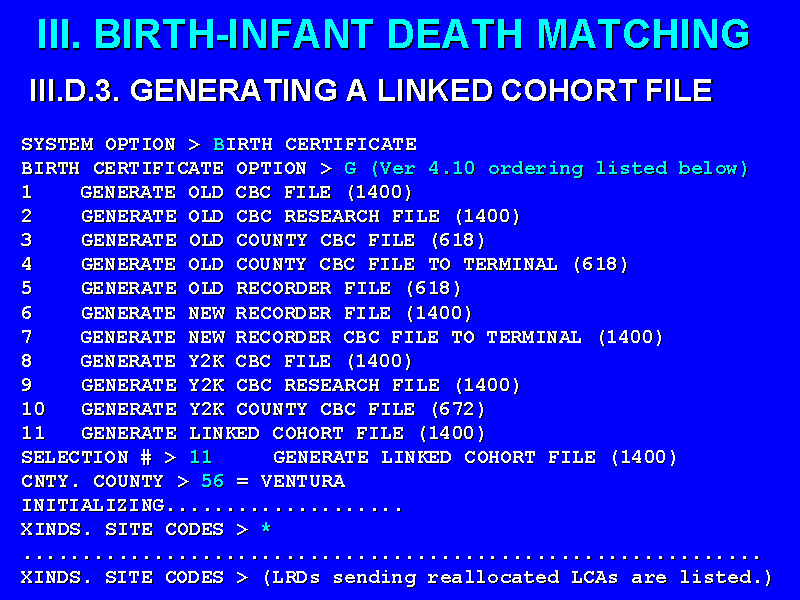The width and height of the screenshot is (800, 600).
Task: Pick option 8 Generate Y2K CBC File
Action: pos(246,361)
